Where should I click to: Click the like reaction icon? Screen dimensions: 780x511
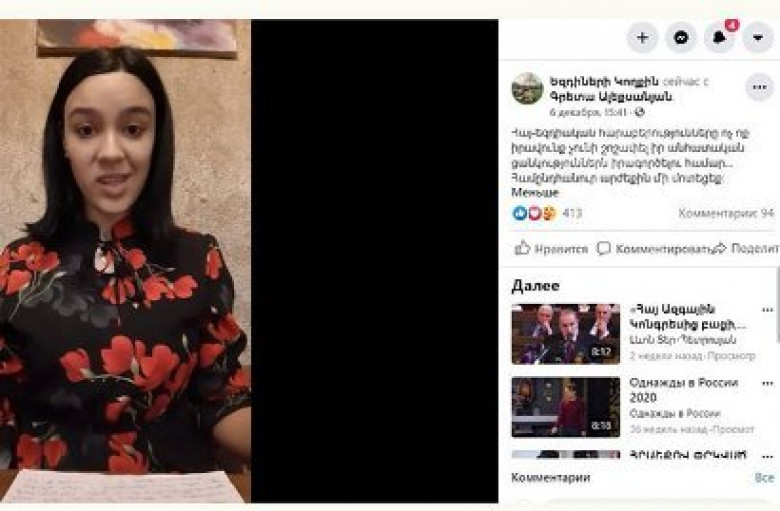(519, 213)
